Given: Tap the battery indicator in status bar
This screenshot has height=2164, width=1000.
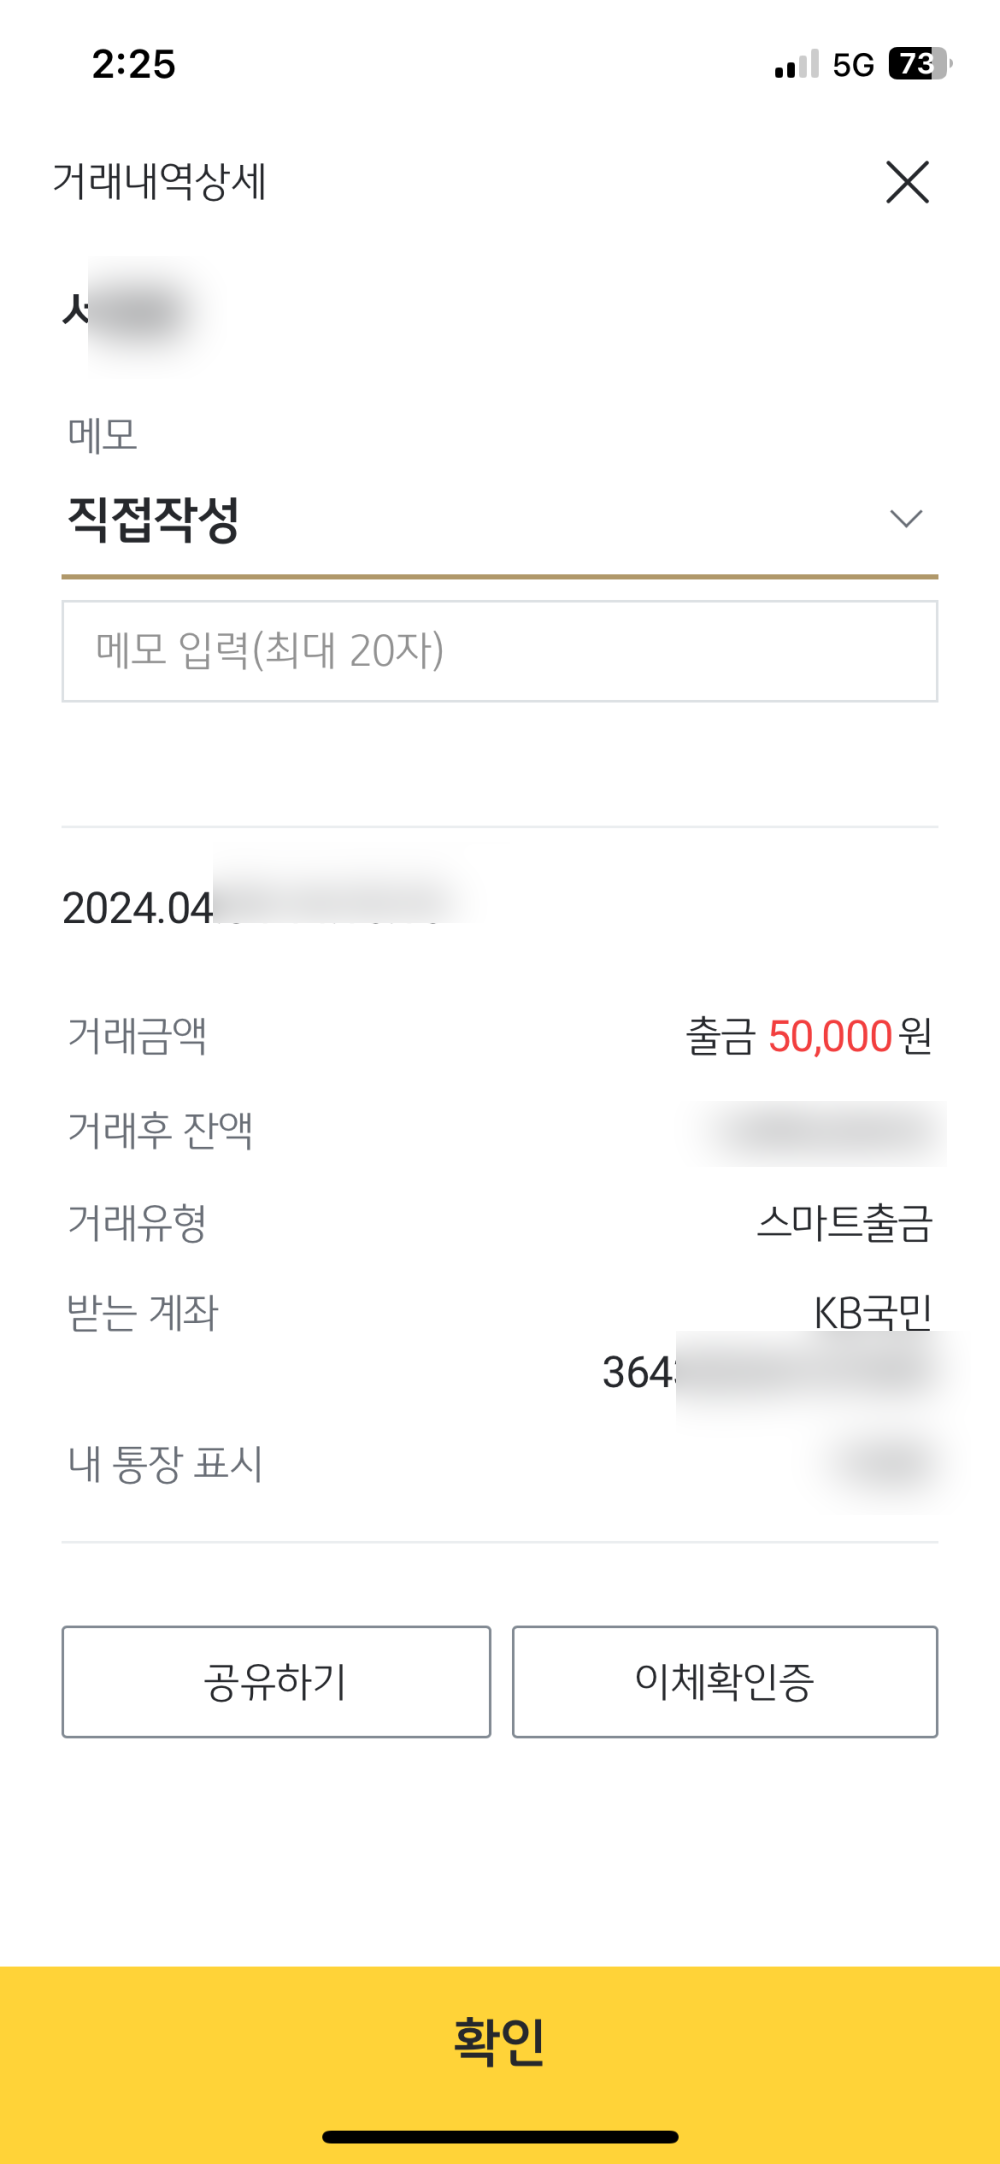Looking at the screenshot, I should click(918, 64).
